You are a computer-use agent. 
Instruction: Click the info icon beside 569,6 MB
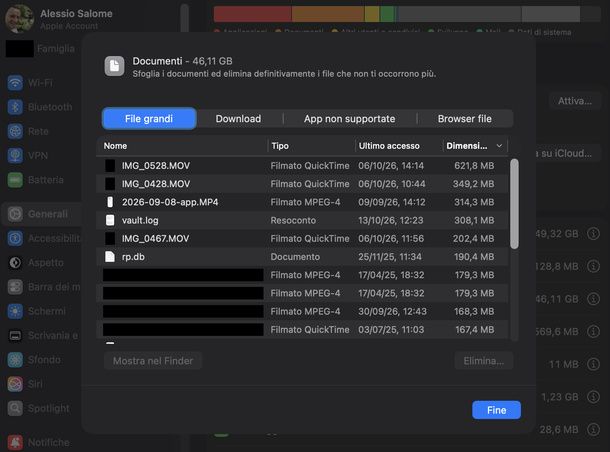tap(593, 331)
